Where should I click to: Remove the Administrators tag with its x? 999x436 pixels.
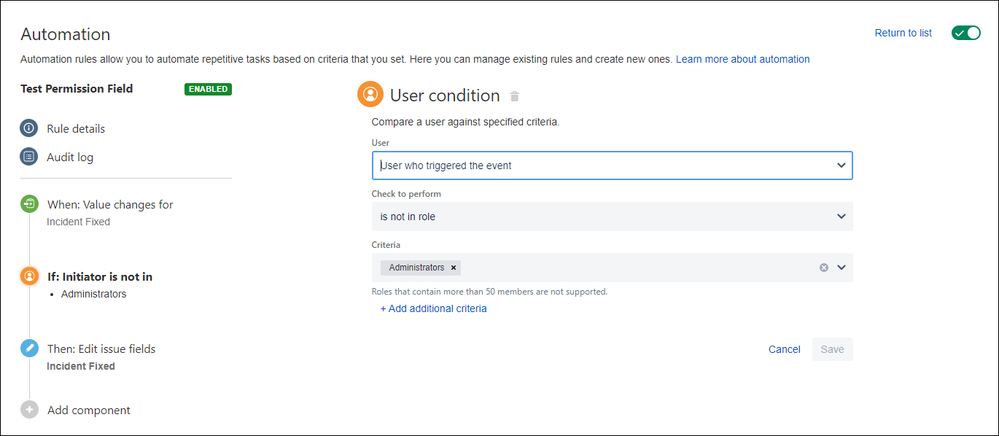coord(454,268)
